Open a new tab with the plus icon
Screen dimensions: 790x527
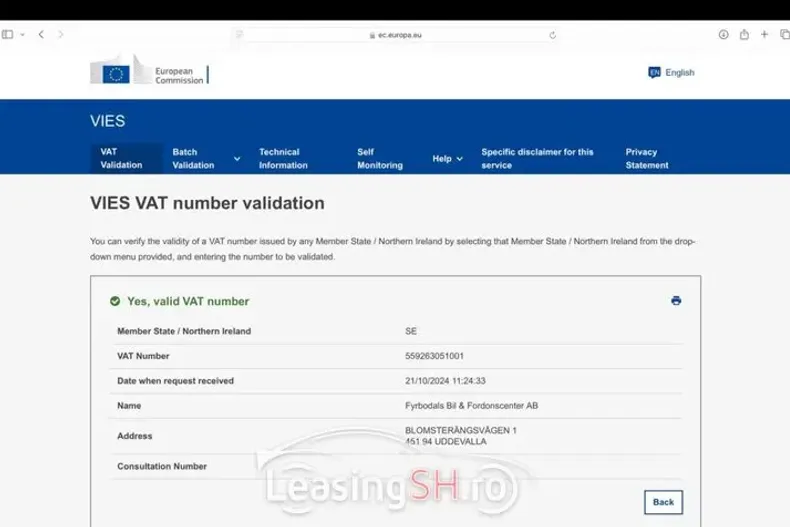click(x=765, y=34)
